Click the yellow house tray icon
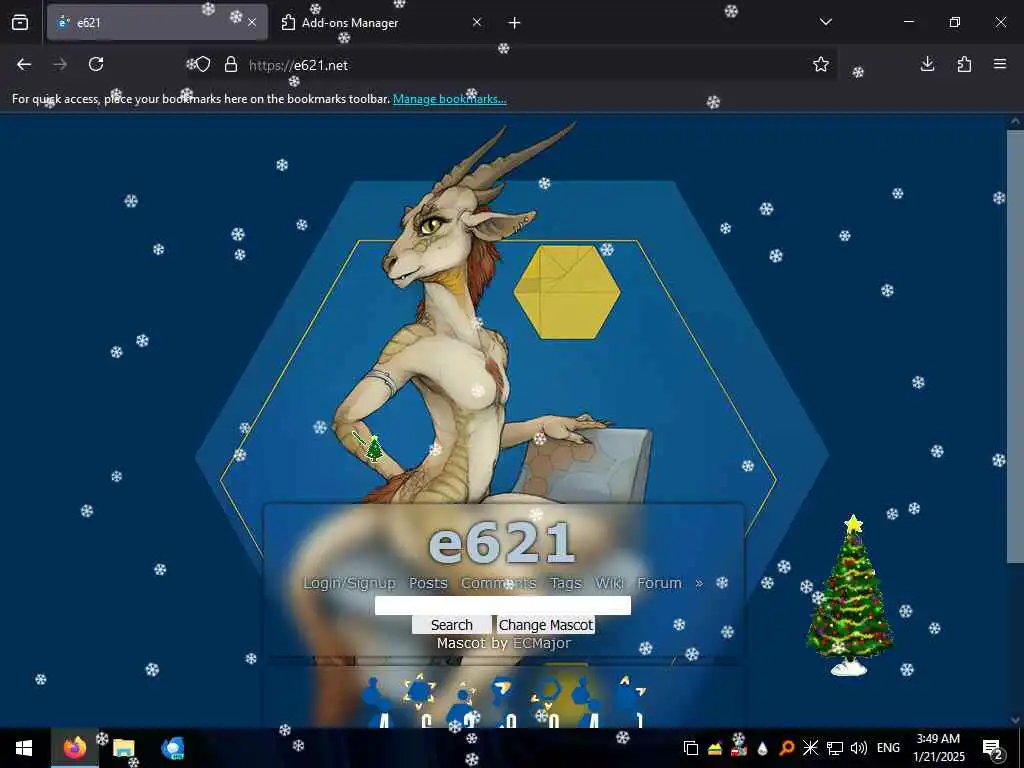 click(x=715, y=748)
